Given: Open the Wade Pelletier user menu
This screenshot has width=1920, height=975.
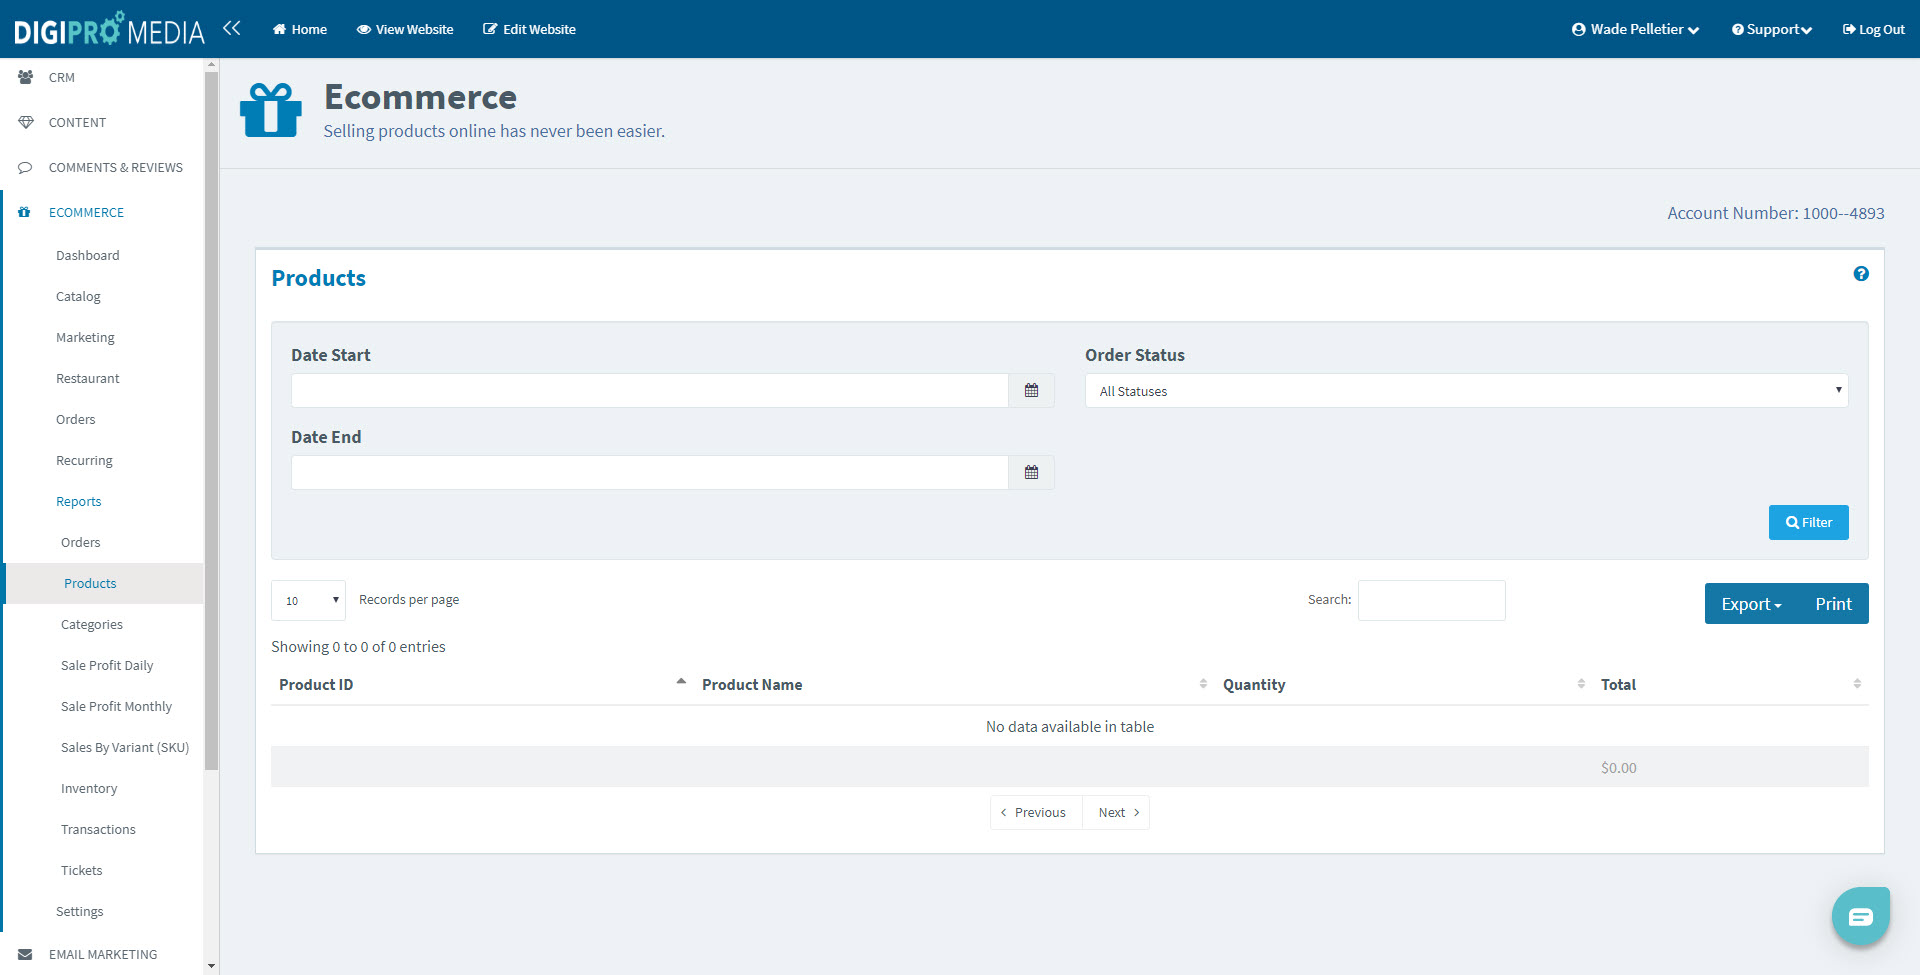Looking at the screenshot, I should (x=1635, y=29).
